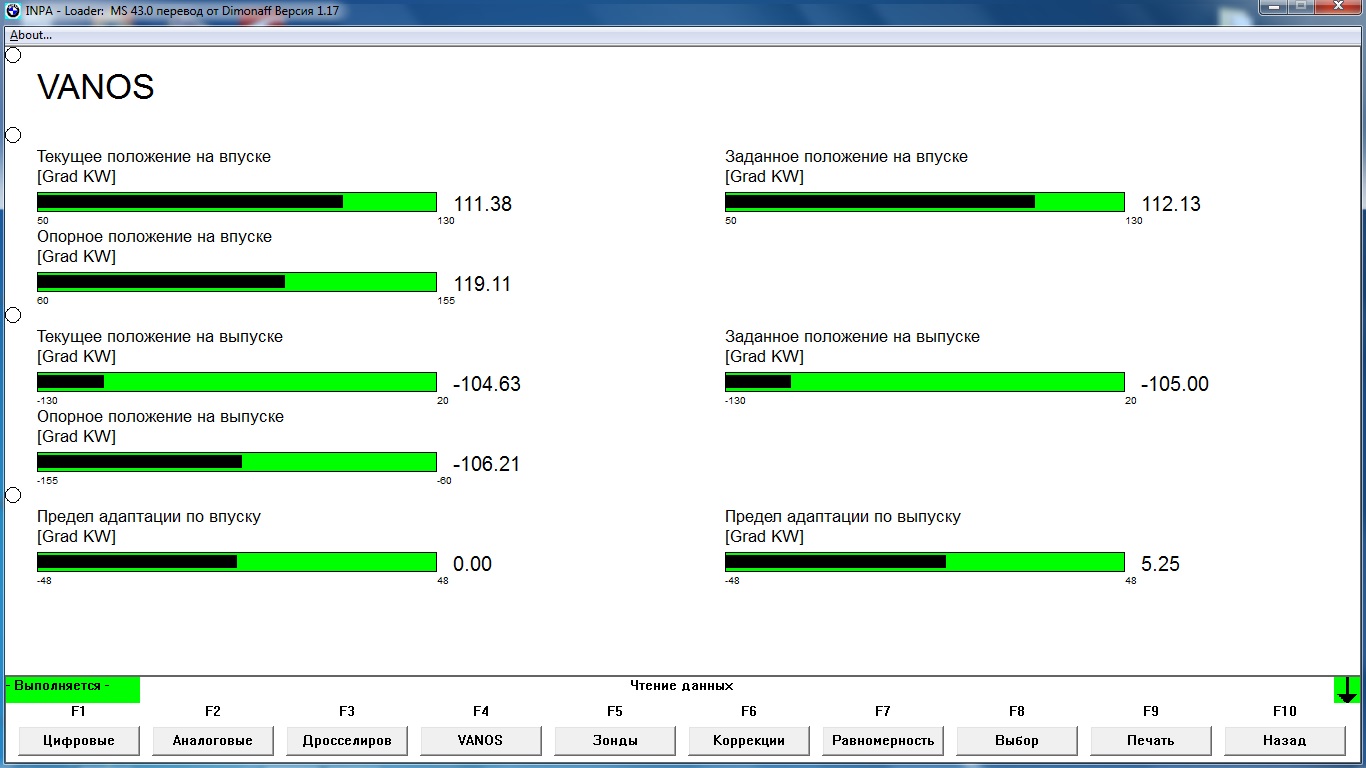Viewport: 1366px width, 768px height.
Task: Select circle marker above 'Текущее положение на выпуске'
Action: (13, 315)
